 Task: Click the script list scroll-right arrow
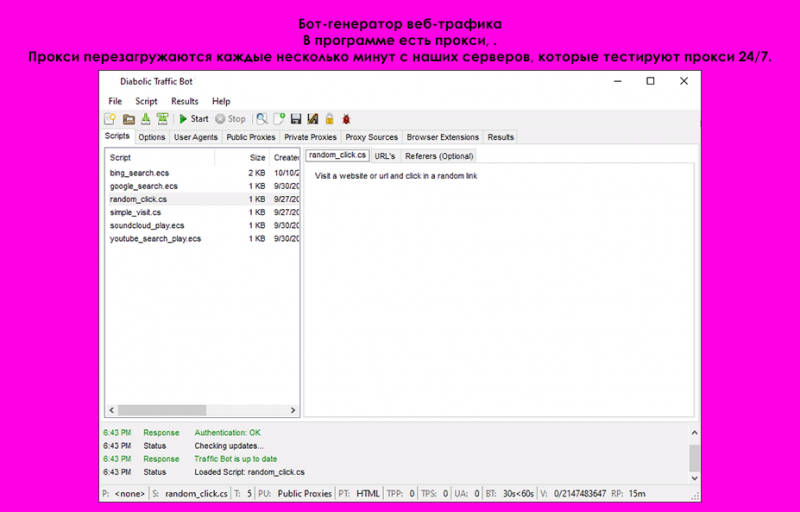point(293,410)
